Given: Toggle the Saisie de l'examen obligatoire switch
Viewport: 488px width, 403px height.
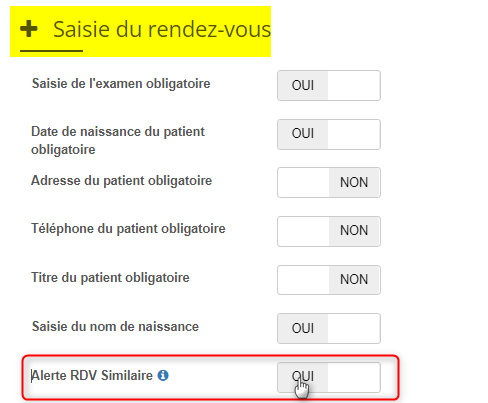Looking at the screenshot, I should 329,85.
